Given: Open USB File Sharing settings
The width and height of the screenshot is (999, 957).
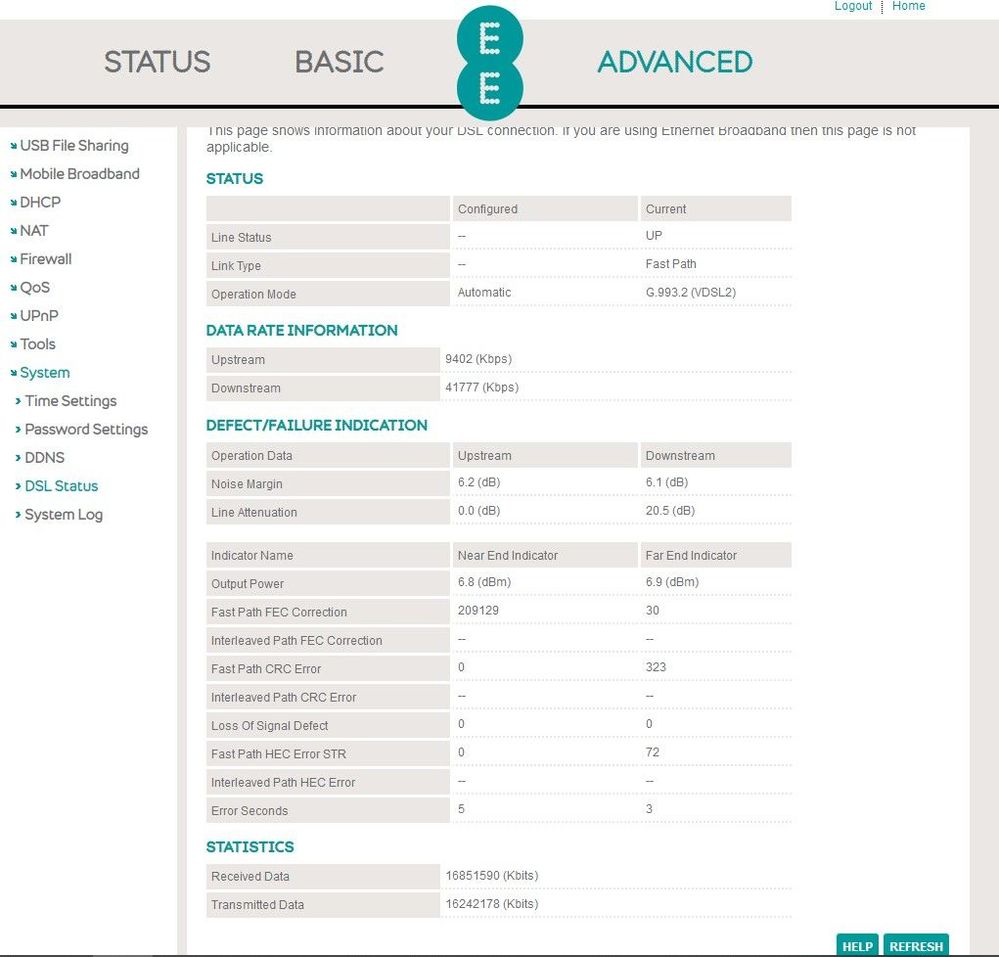Looking at the screenshot, I should point(74,146).
